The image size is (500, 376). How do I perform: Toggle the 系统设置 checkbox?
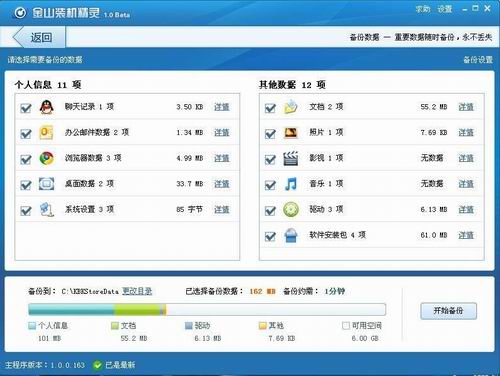(x=26, y=211)
